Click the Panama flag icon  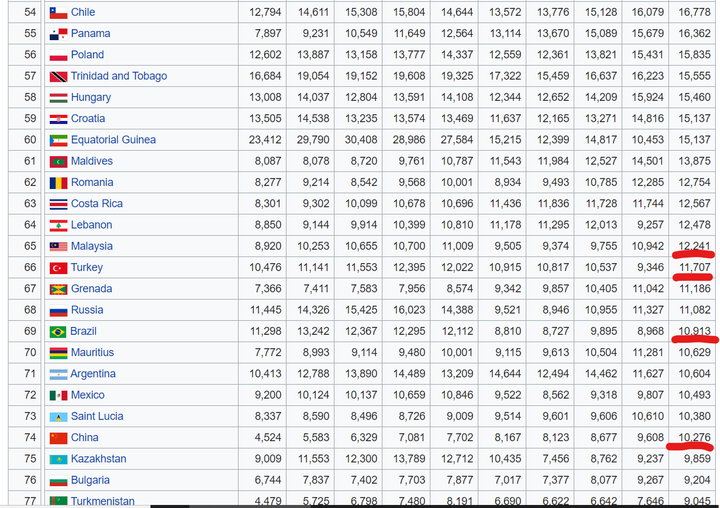pos(58,34)
